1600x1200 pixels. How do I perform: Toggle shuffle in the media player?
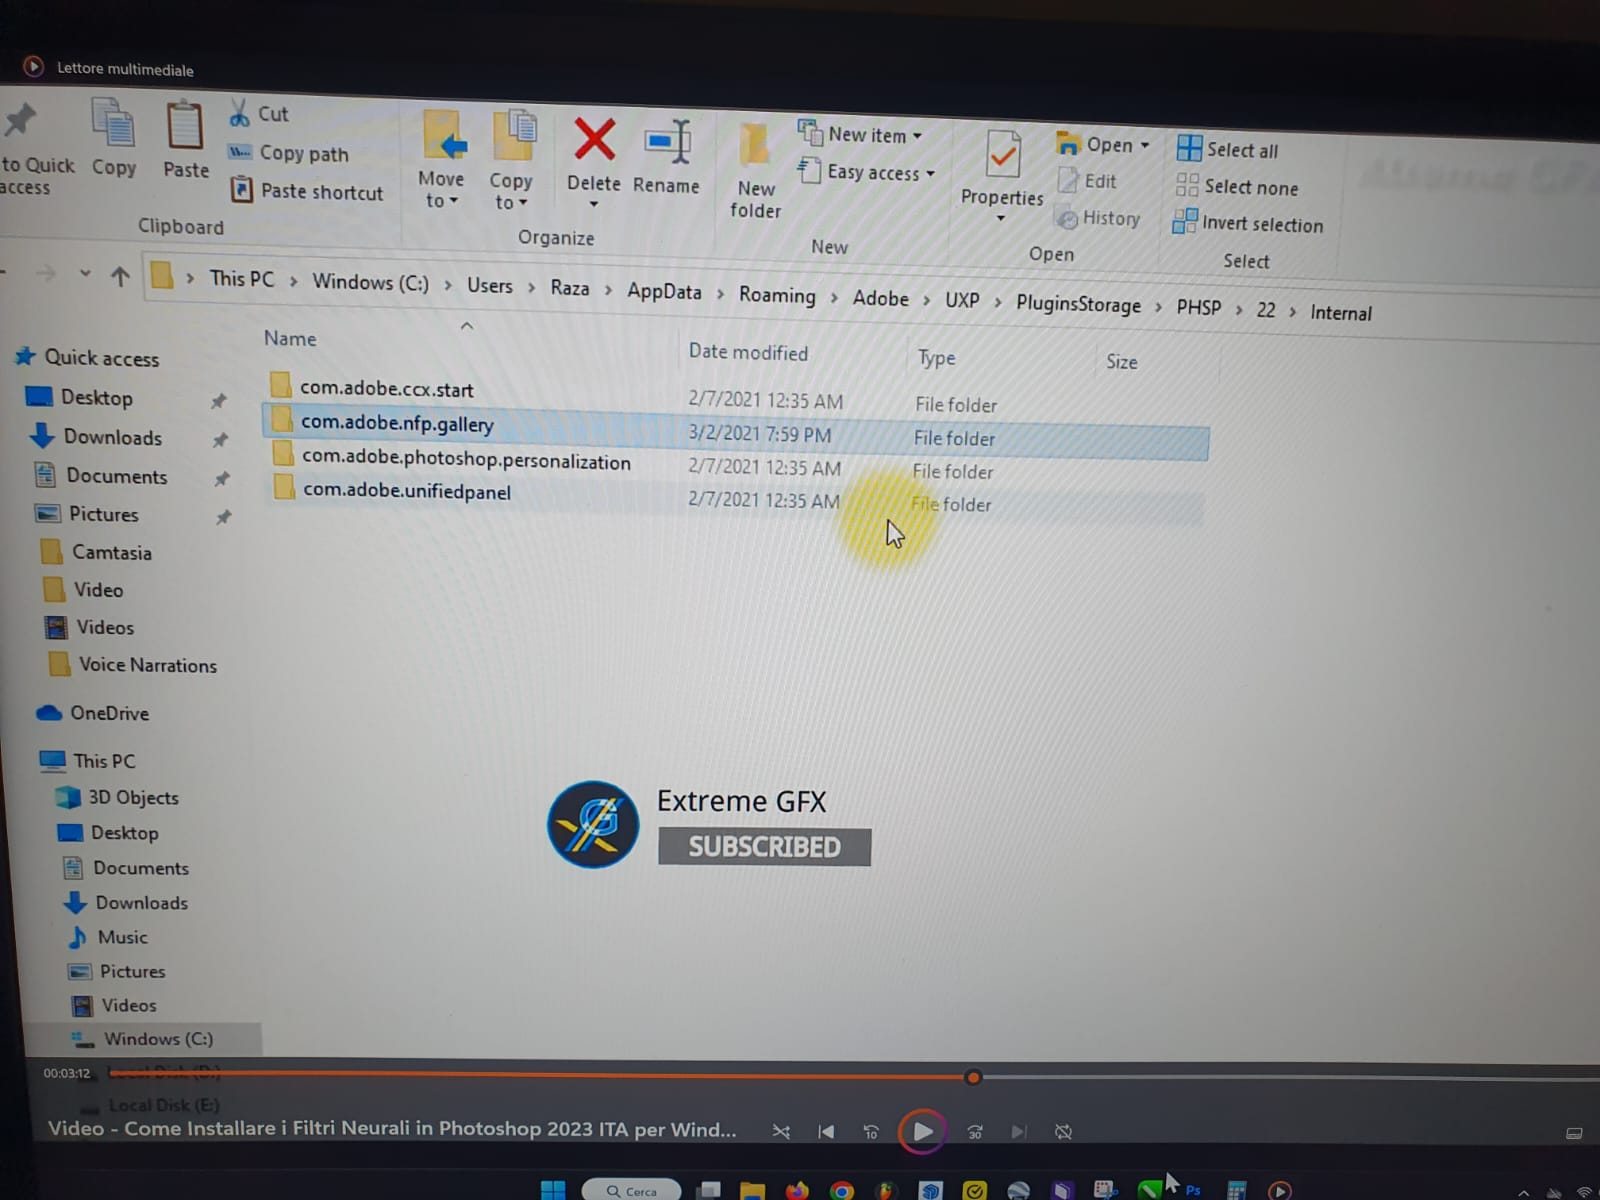[x=781, y=1132]
